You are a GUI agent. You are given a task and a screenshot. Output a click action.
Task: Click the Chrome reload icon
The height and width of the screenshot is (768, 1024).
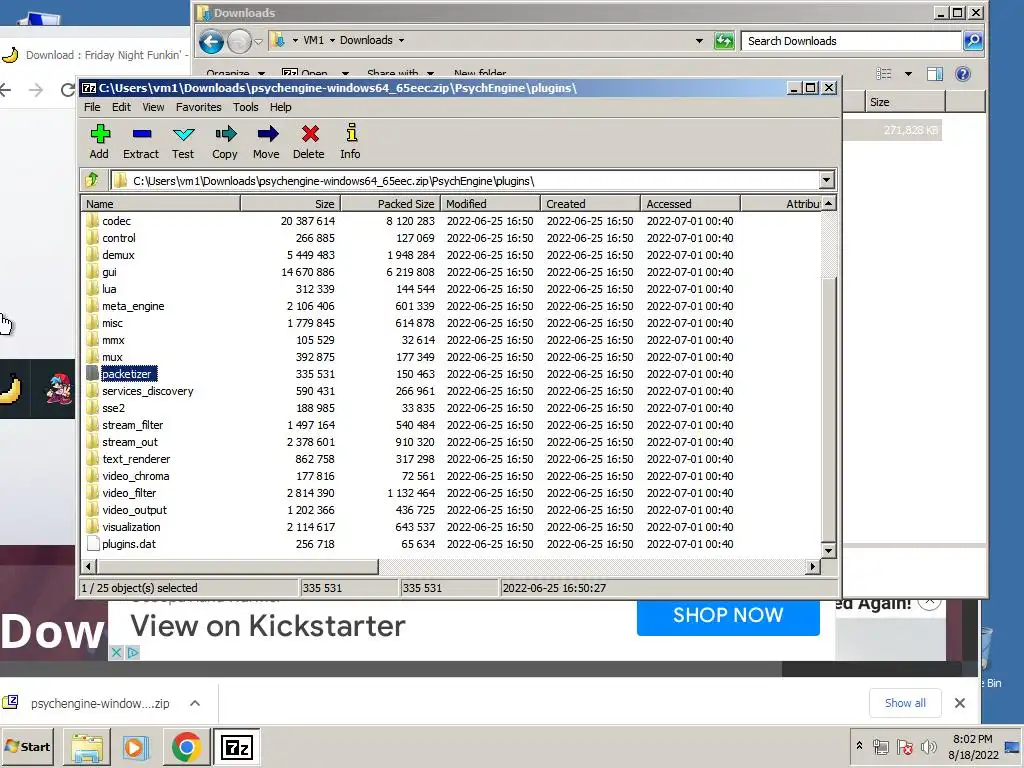[x=67, y=89]
